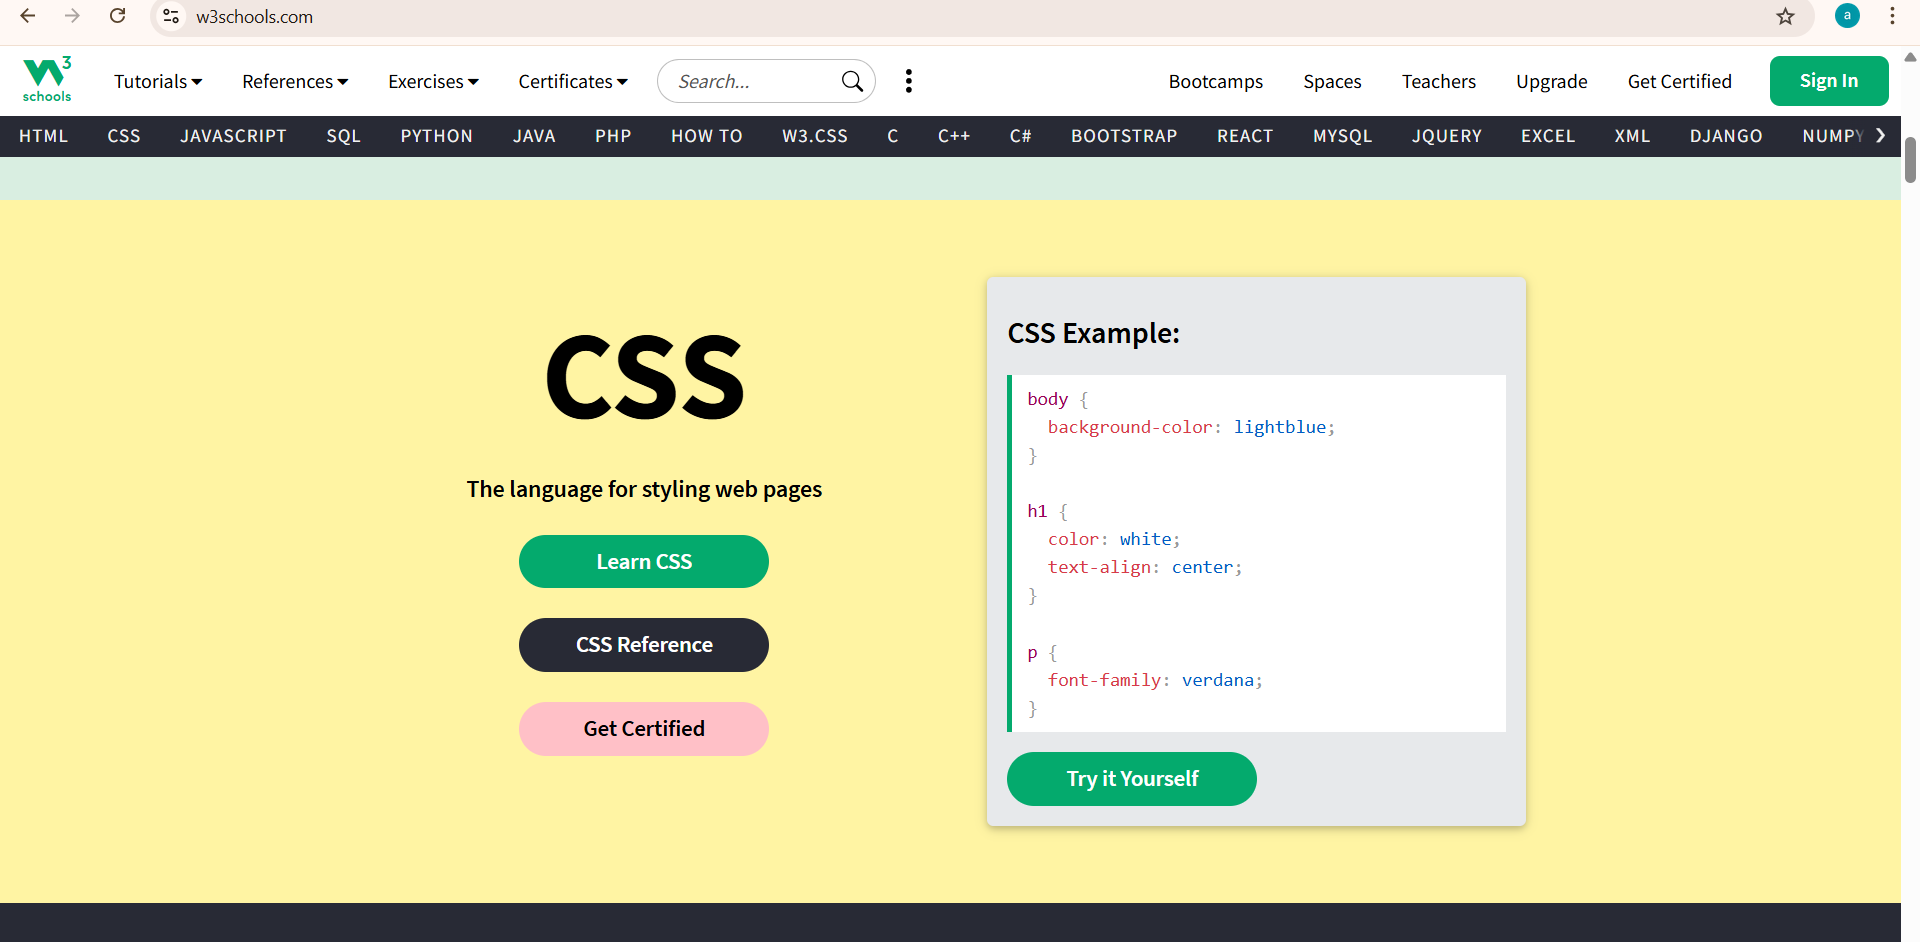Image resolution: width=1920 pixels, height=942 pixels.
Task: Go back using the browser back arrow
Action: click(x=28, y=16)
